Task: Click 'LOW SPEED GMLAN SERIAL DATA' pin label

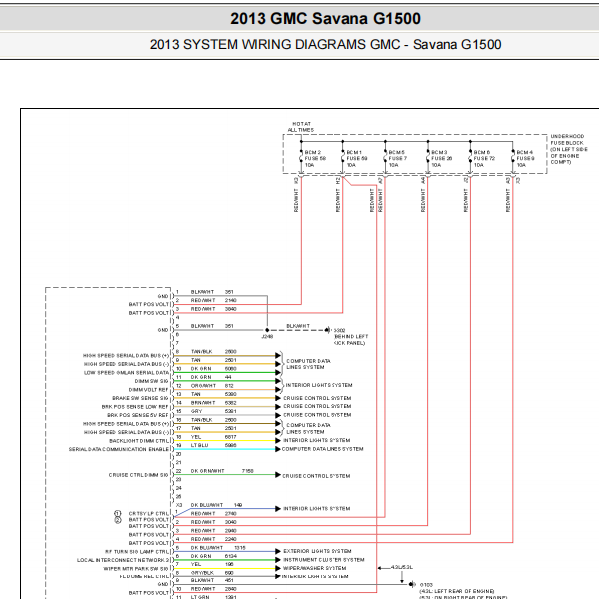Action: [x=126, y=372]
